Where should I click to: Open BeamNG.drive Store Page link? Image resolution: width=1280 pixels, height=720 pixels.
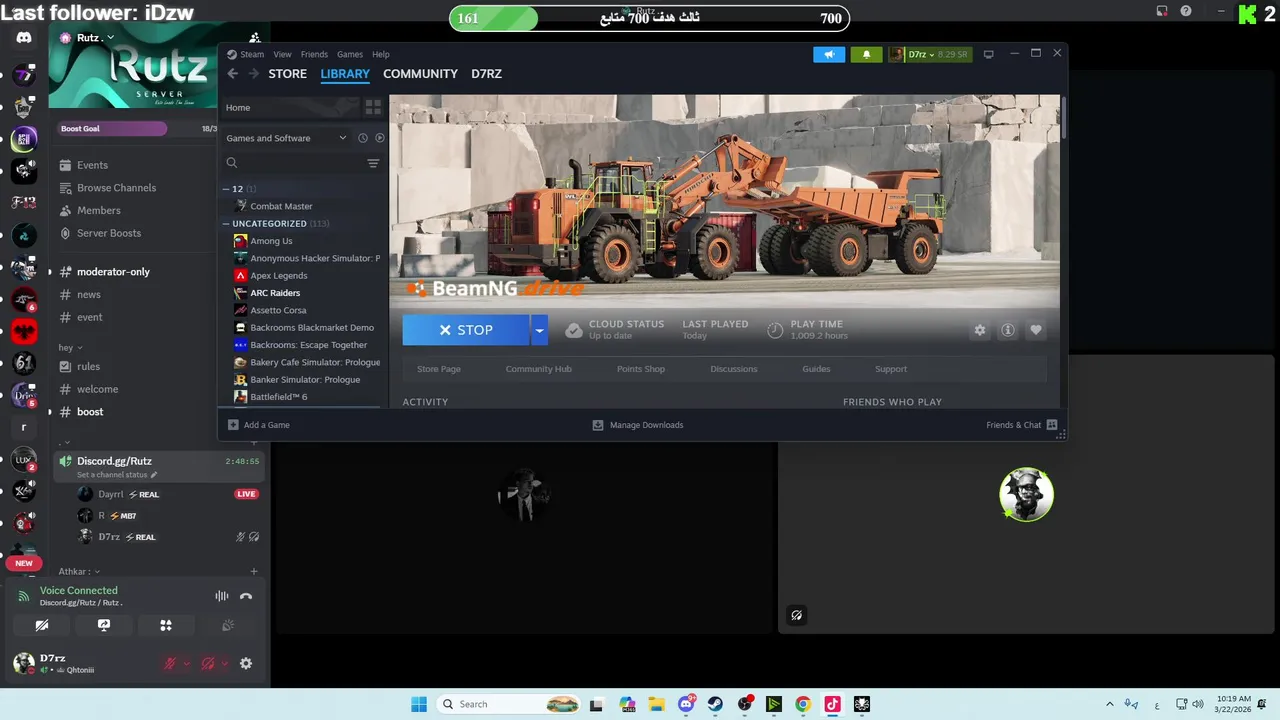[x=439, y=369]
